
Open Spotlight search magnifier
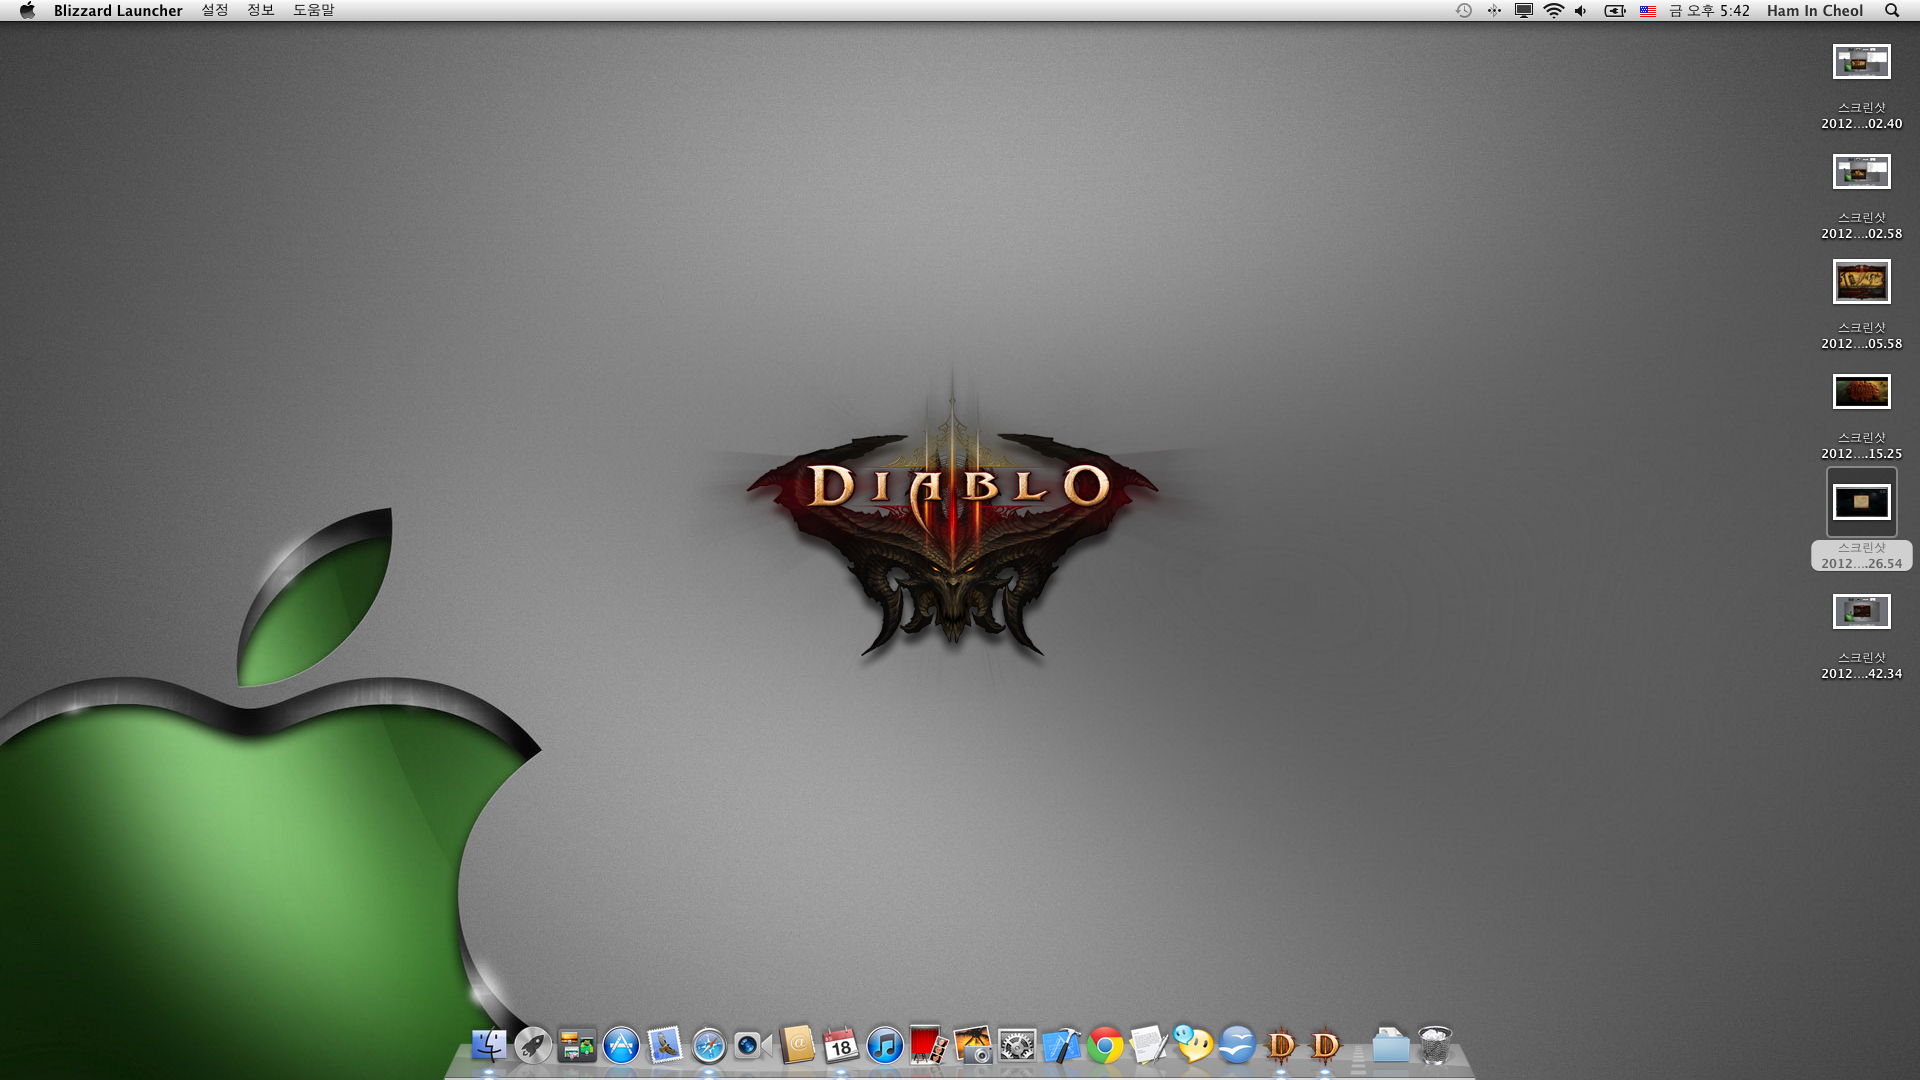1891,10
